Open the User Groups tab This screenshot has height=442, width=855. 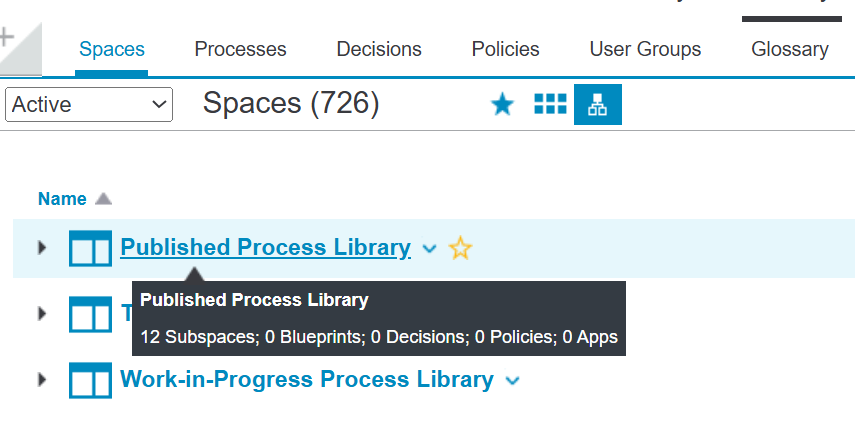click(x=645, y=49)
